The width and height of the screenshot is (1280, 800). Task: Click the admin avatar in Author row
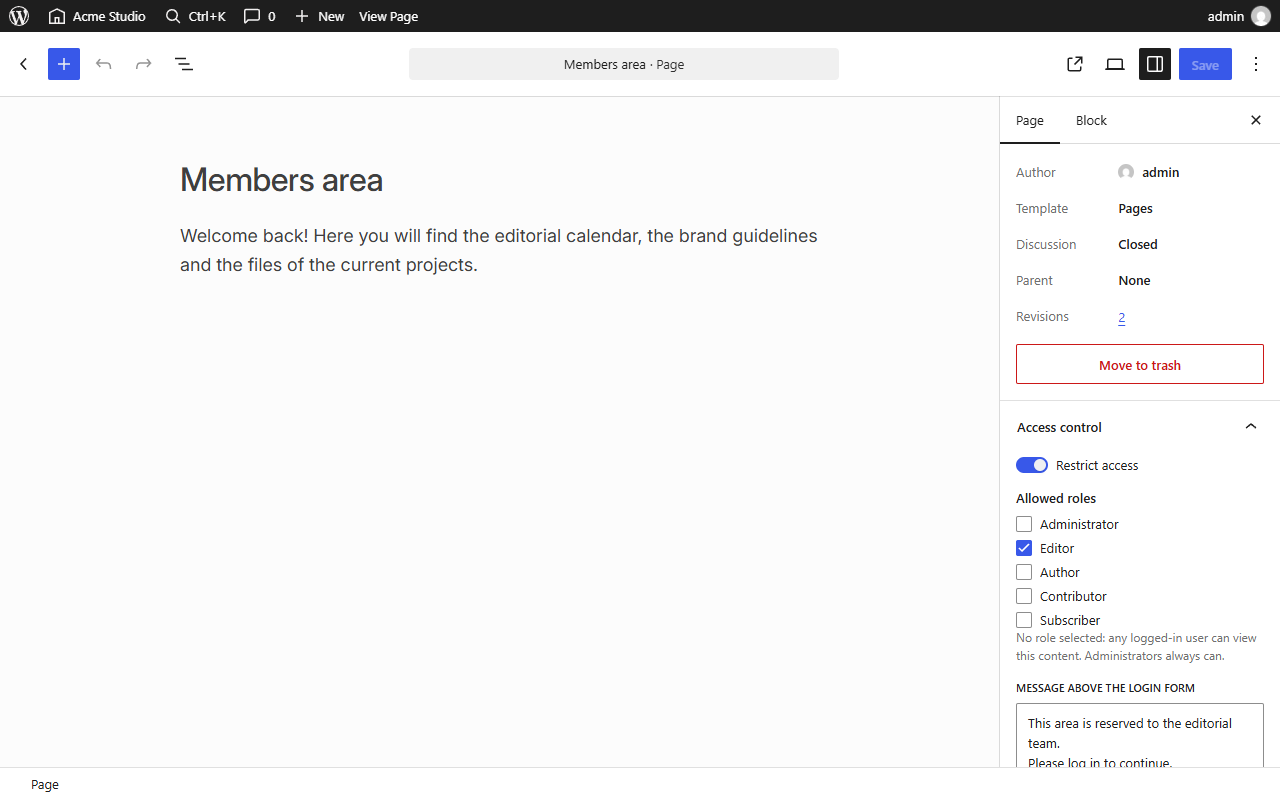1126,172
